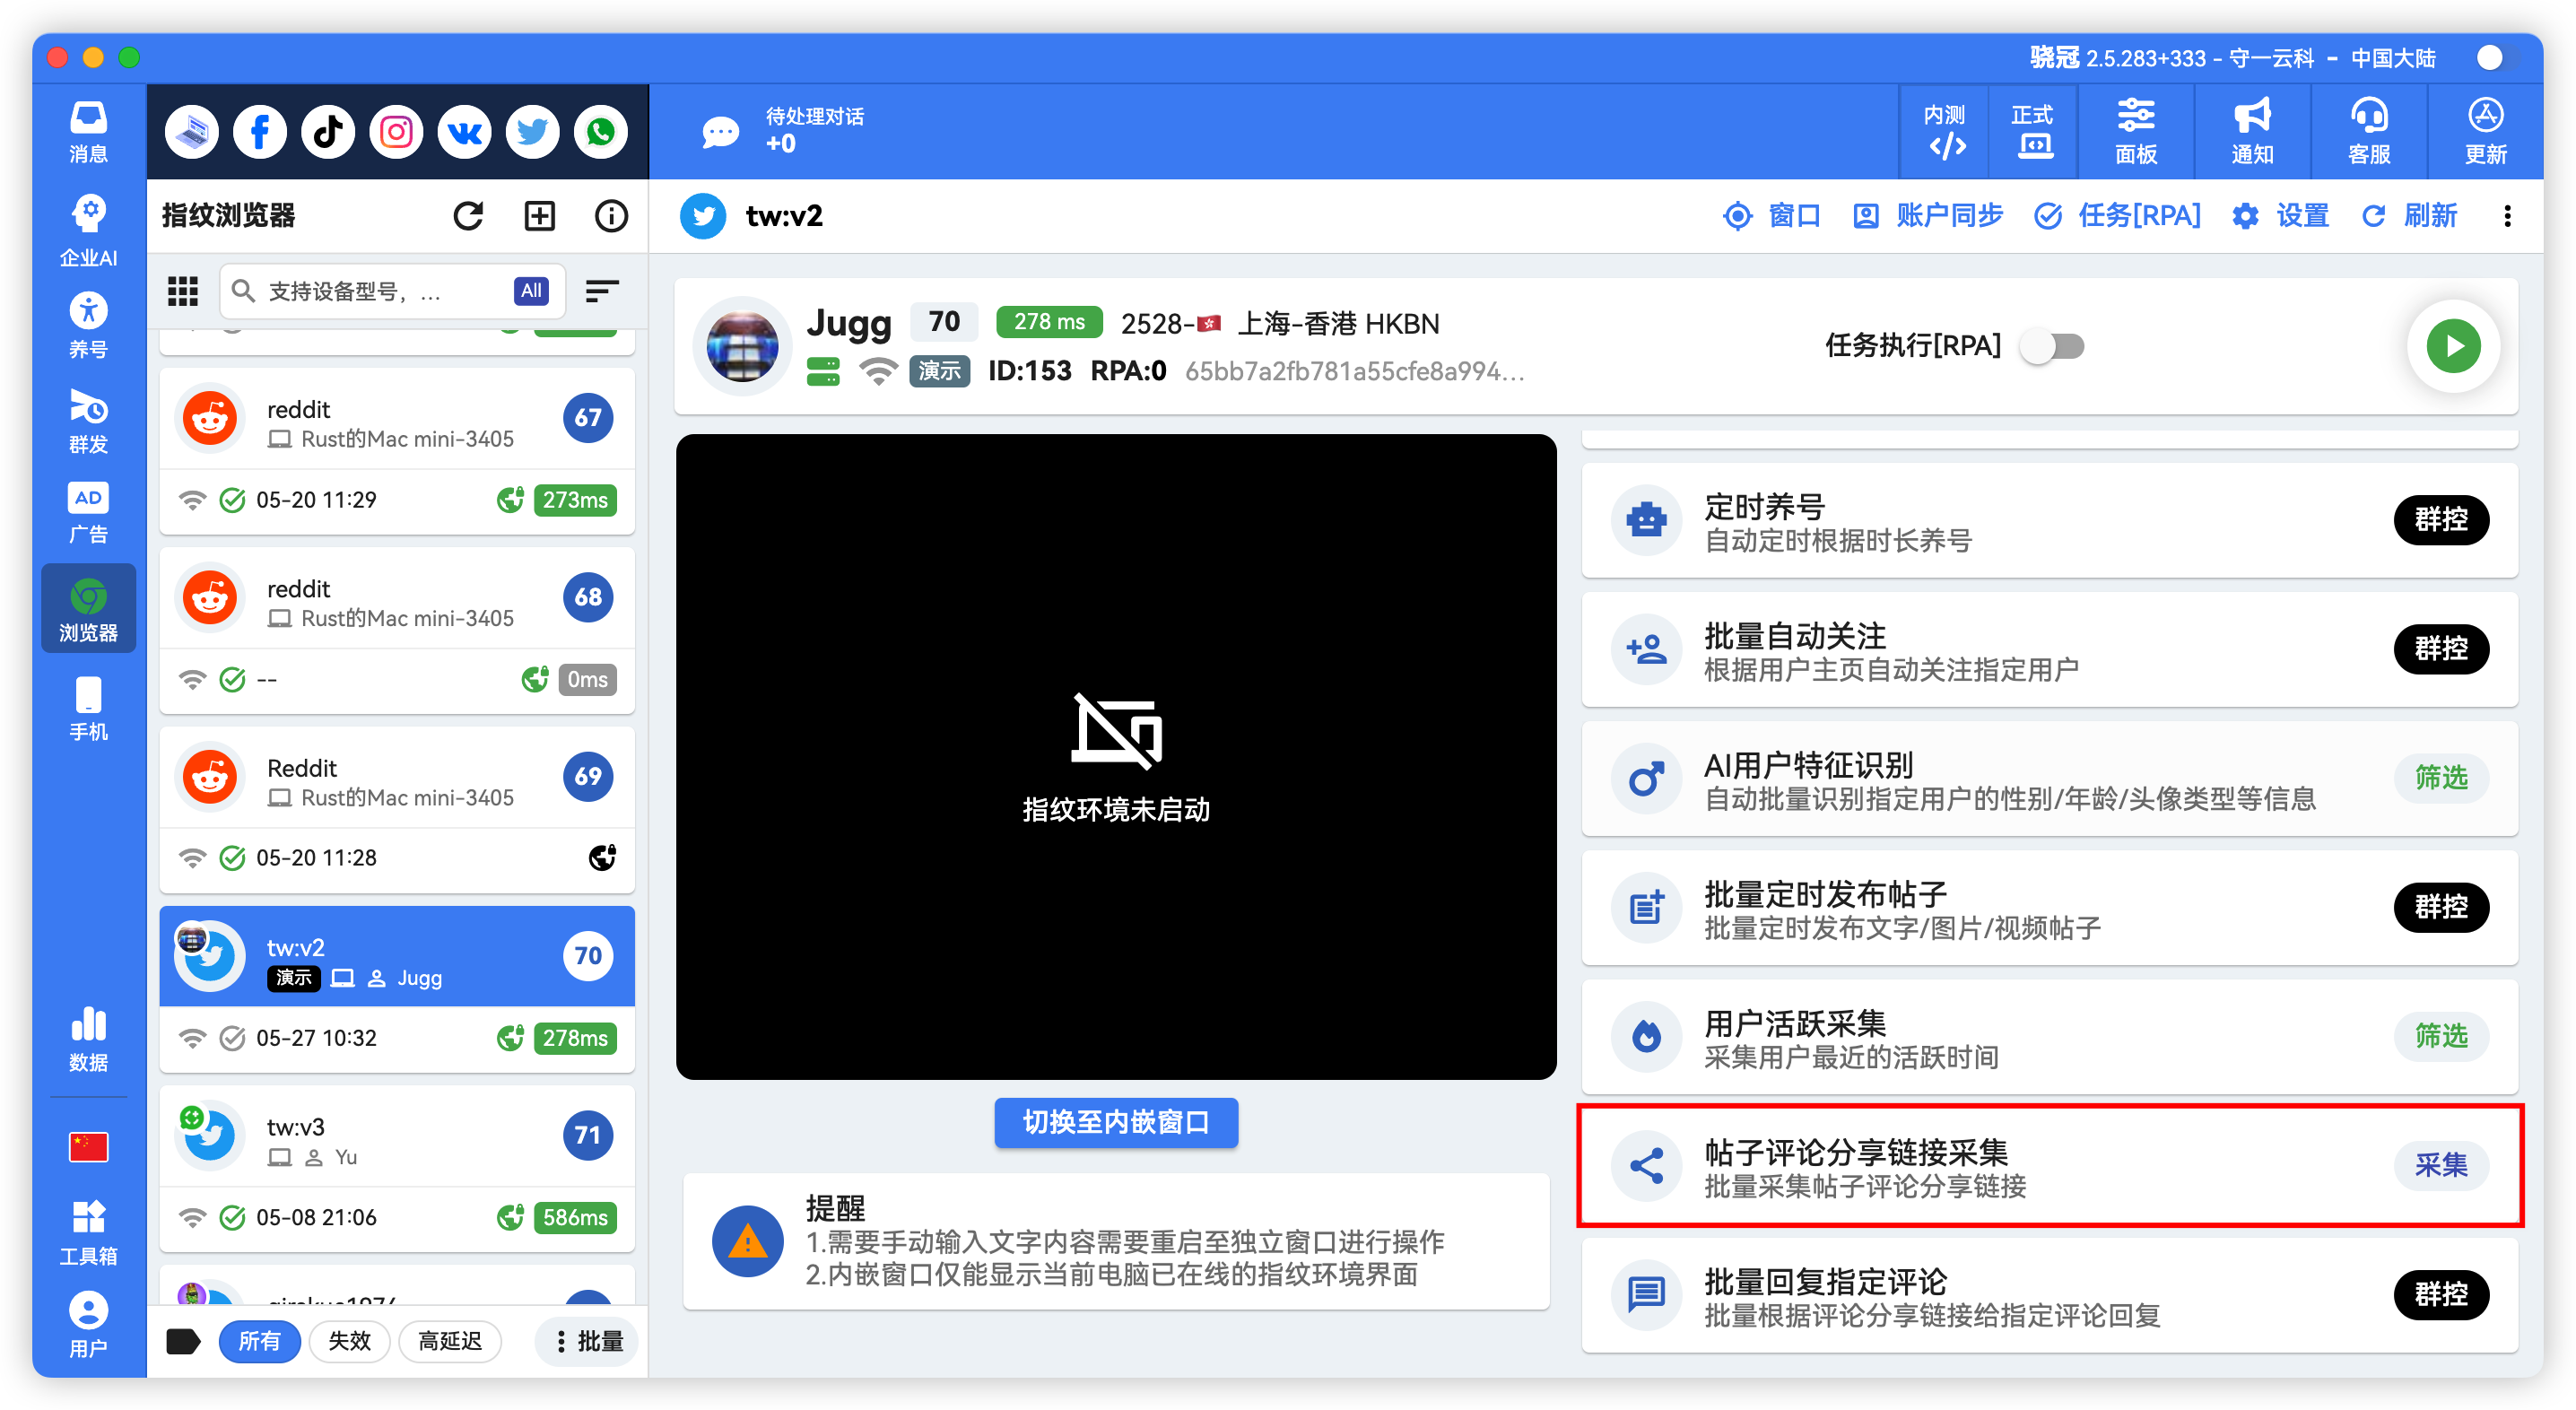Select the laptop device platform icon
Screen dimensions: 2576x1410
192,132
